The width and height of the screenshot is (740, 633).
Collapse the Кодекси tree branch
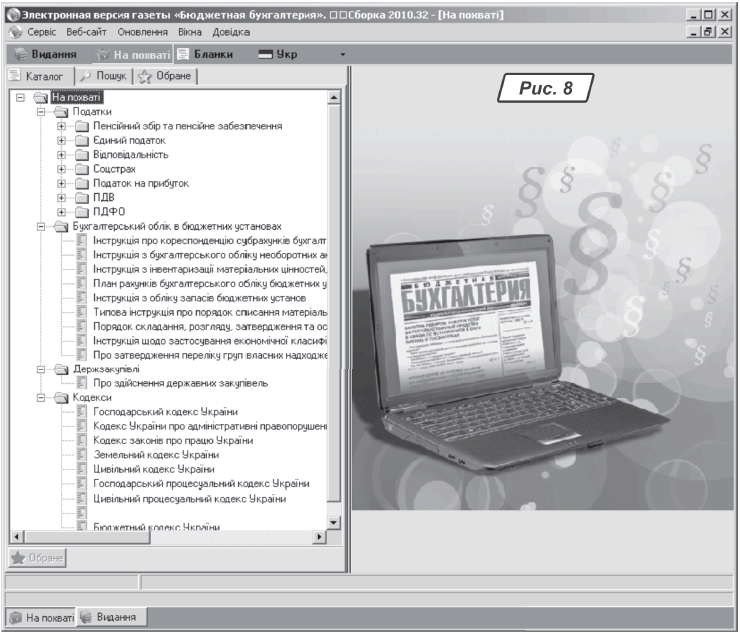[x=43, y=397]
